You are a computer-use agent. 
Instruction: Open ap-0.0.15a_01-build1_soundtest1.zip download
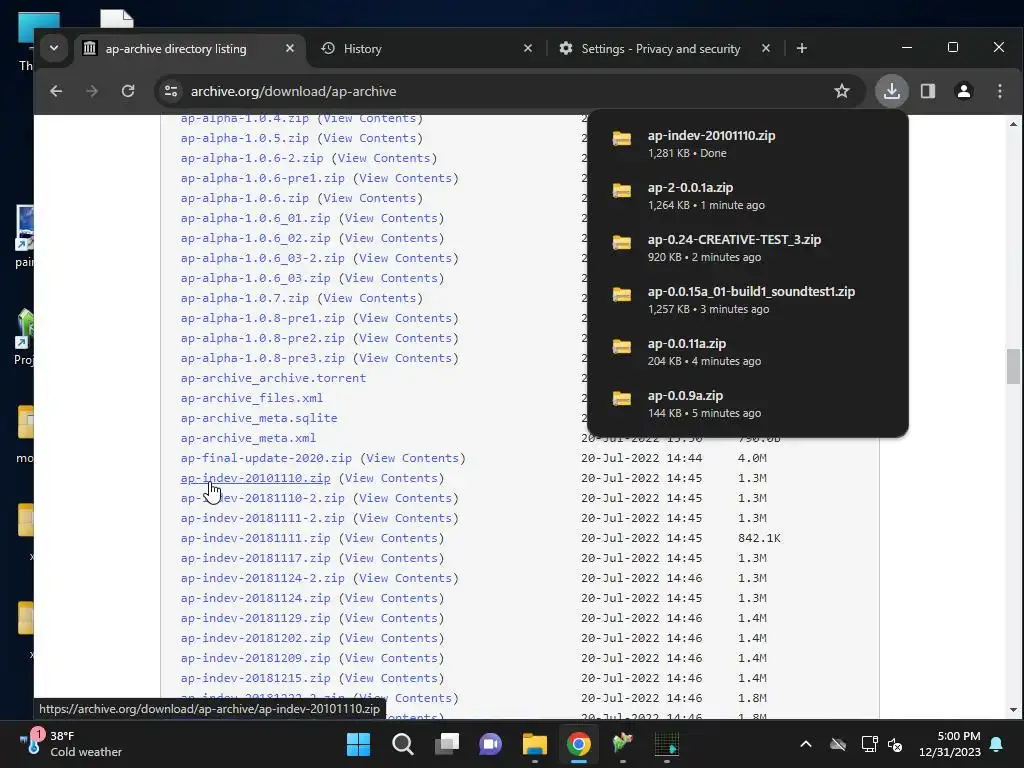click(748, 300)
